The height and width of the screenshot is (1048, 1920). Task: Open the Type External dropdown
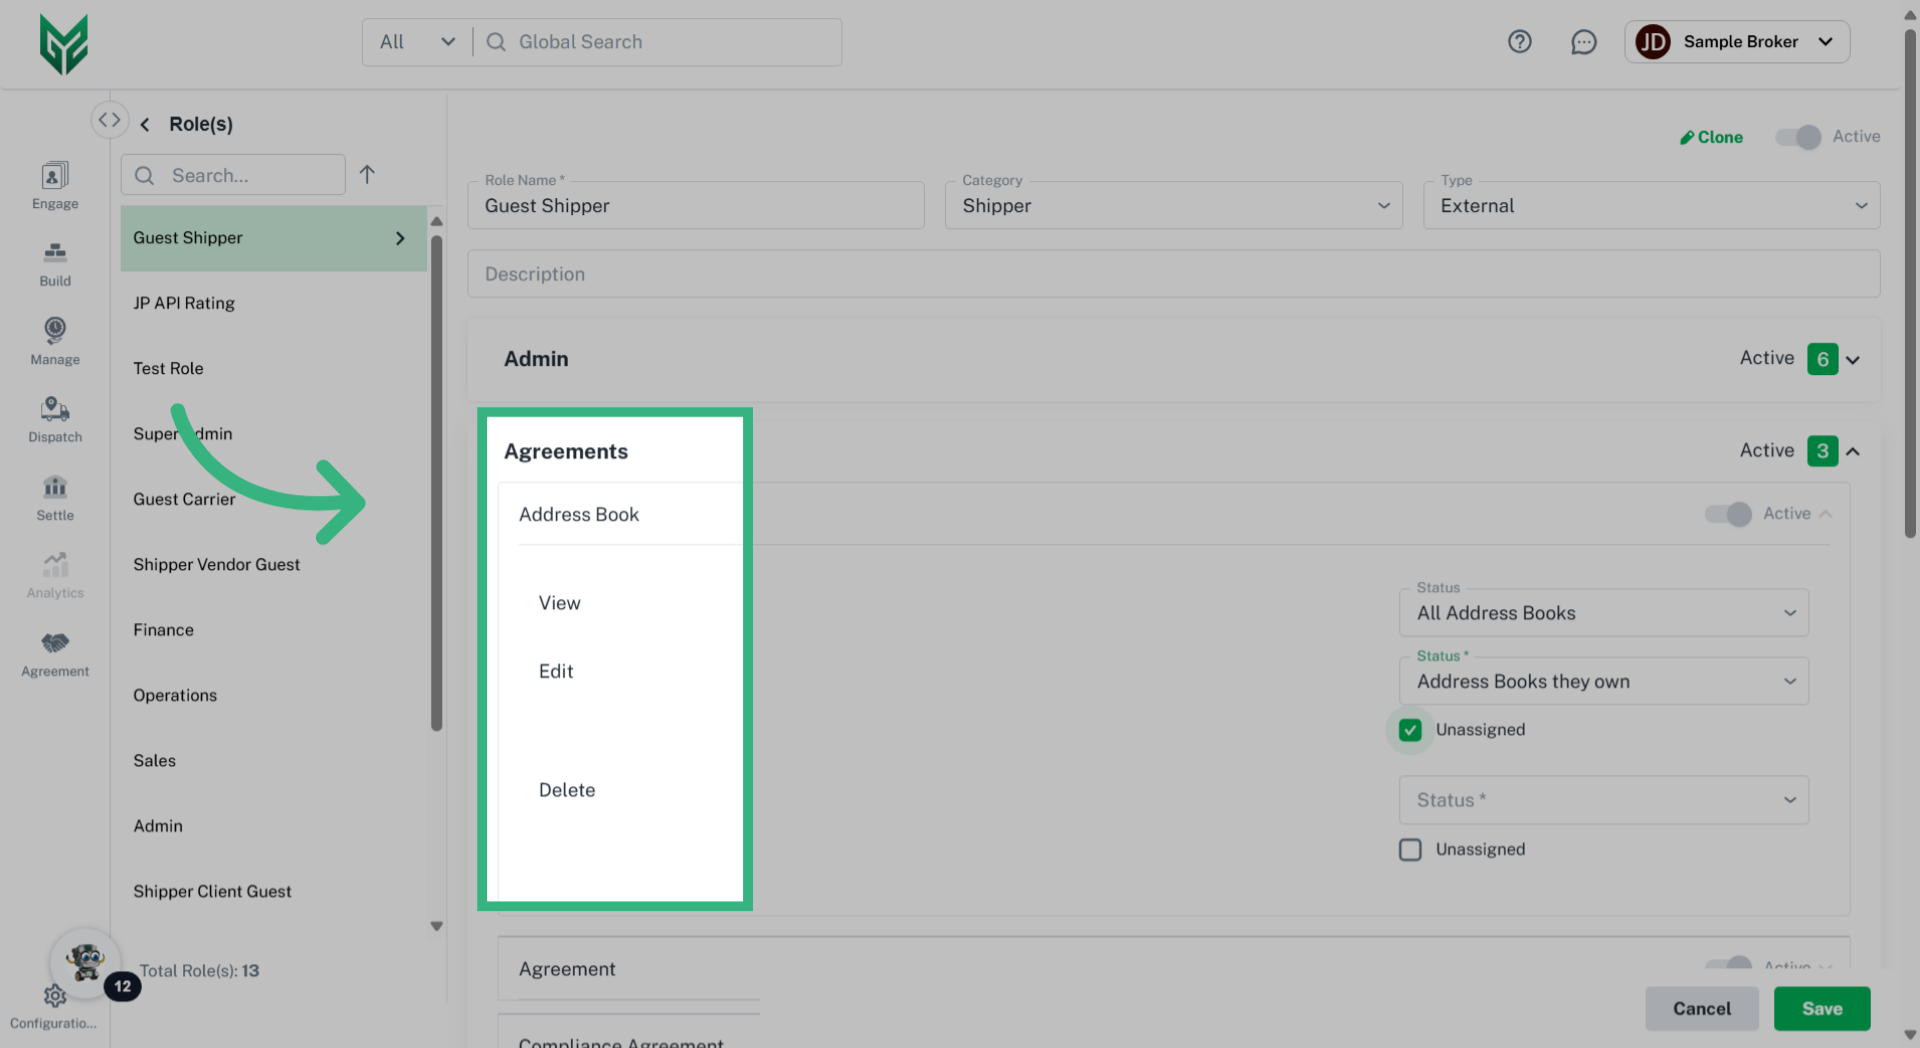[x=1862, y=205]
